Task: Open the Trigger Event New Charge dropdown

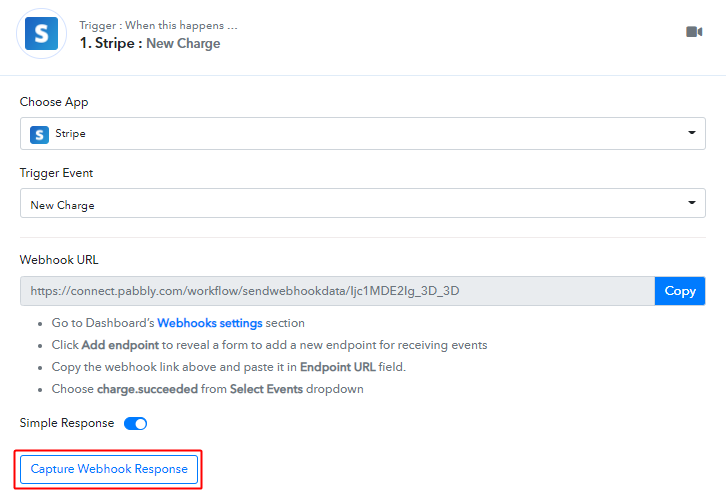Action: 363,203
